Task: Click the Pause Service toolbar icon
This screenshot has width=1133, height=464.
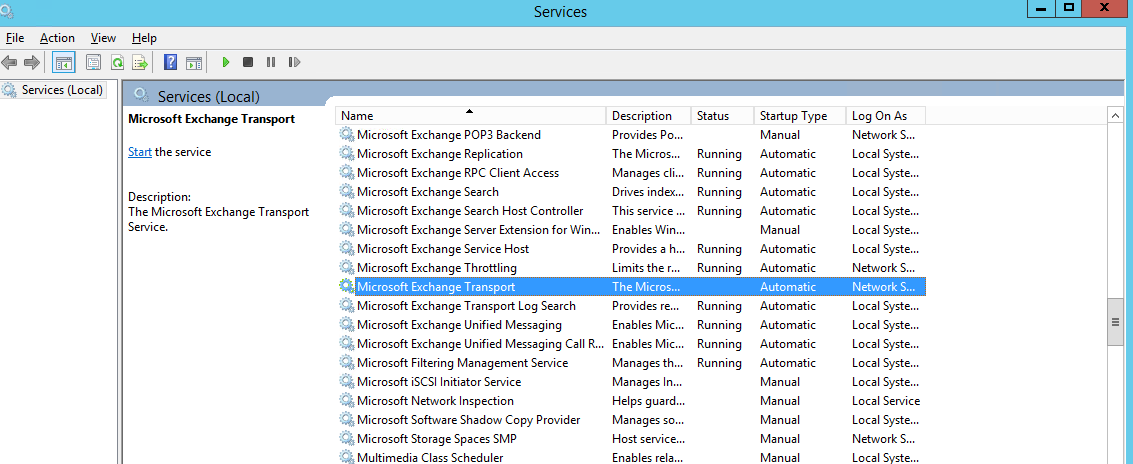Action: (x=270, y=63)
